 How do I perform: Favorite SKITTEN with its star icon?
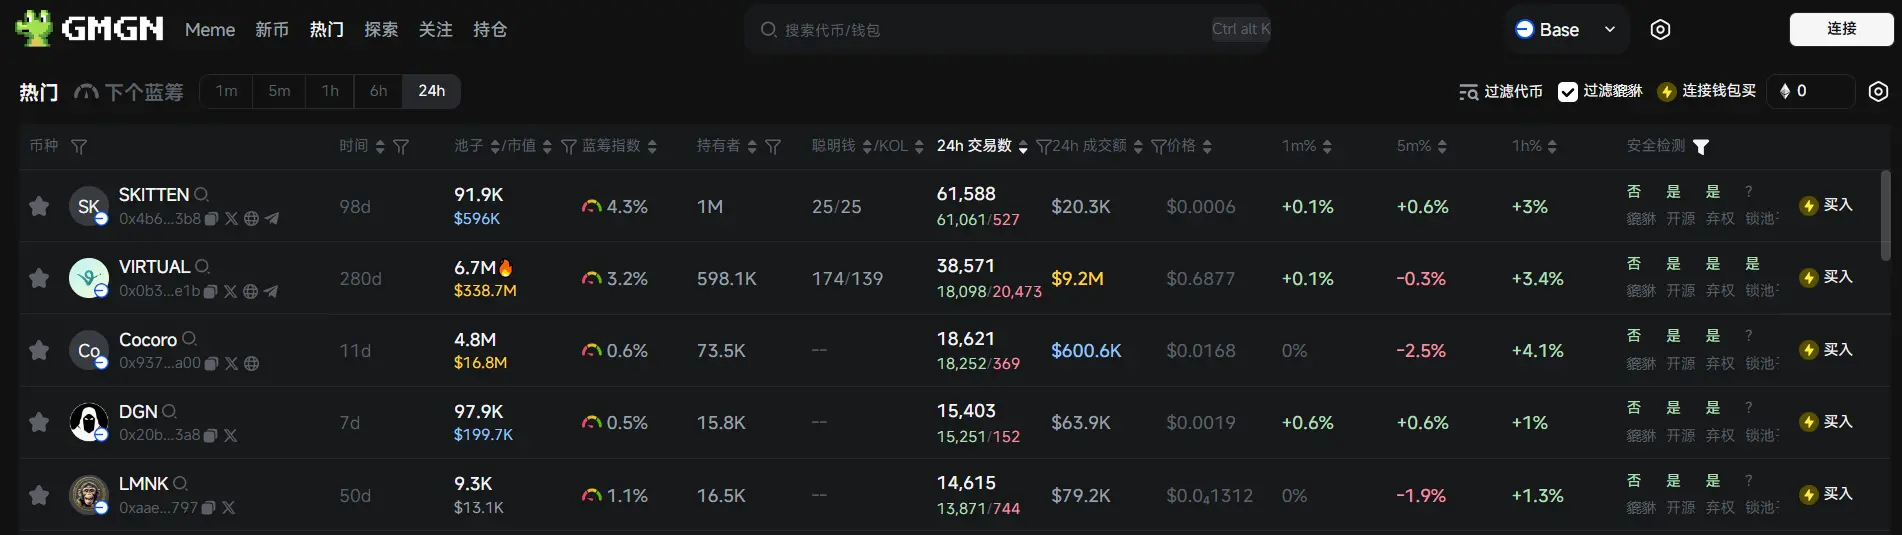39,206
